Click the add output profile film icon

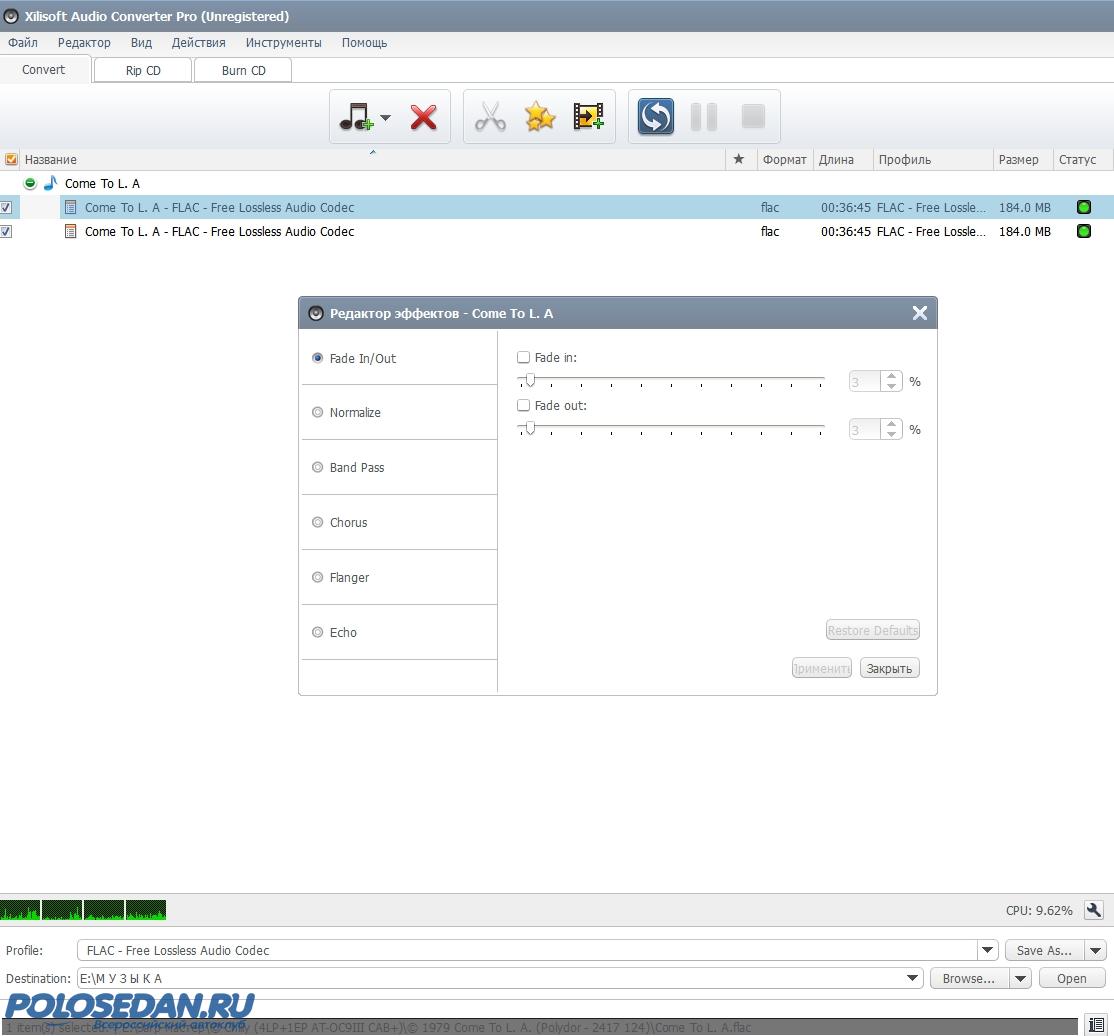588,117
